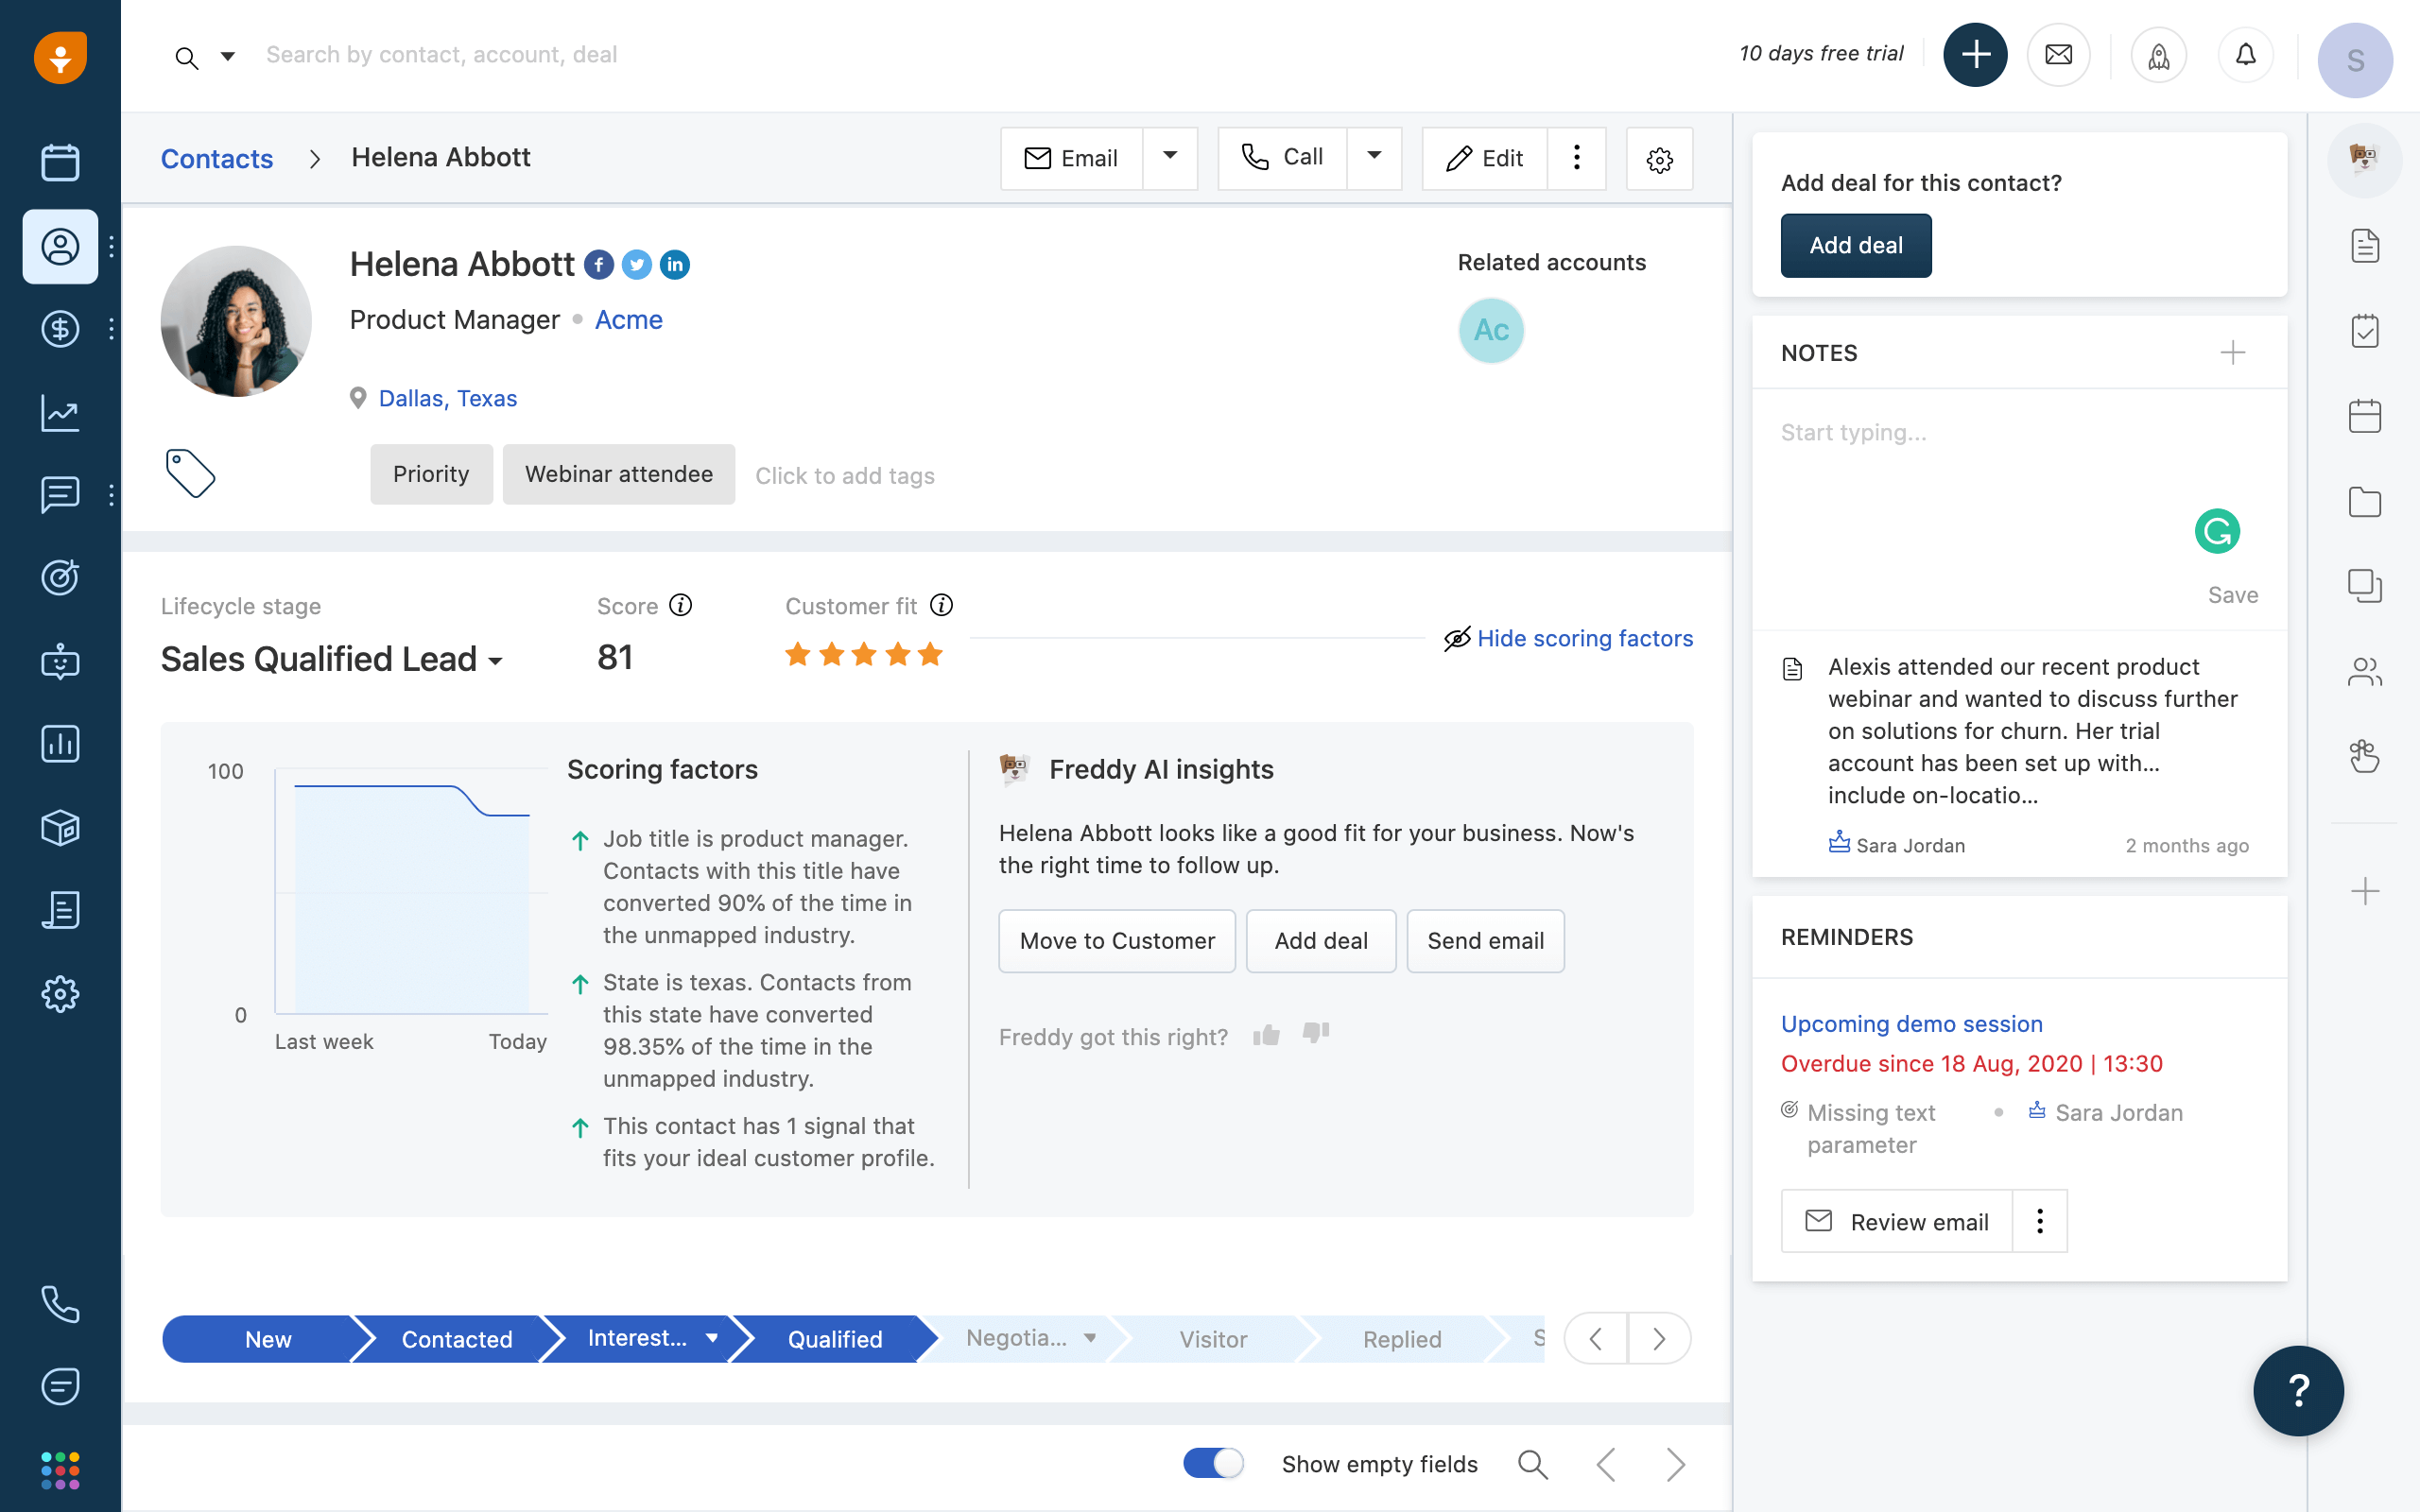Select the Contacts menu item in breadcrumb
The image size is (2420, 1512).
[x=216, y=157]
